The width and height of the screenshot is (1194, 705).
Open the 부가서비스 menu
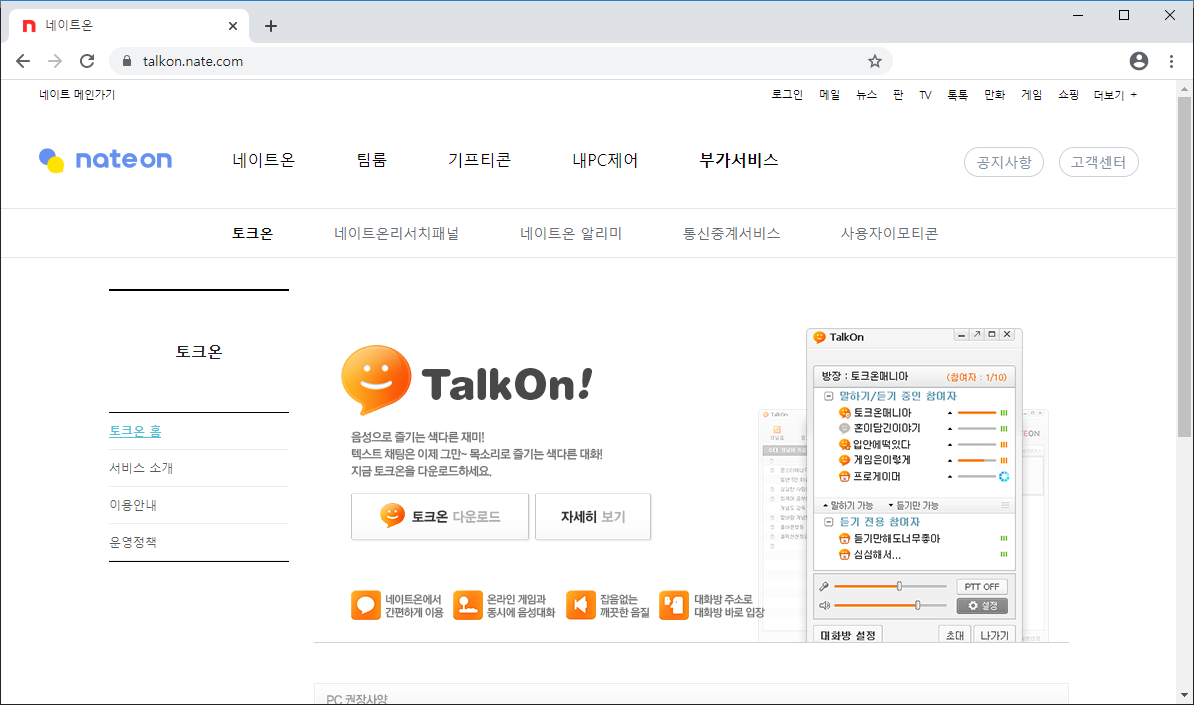[739, 160]
